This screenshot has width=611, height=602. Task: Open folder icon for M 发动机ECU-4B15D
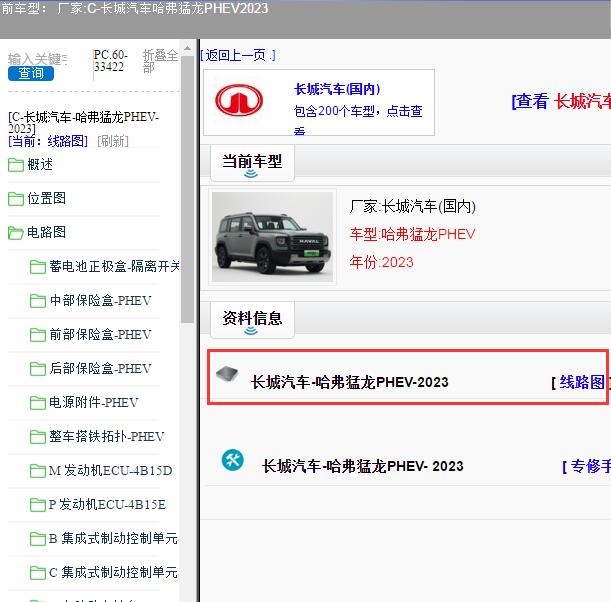point(38,471)
